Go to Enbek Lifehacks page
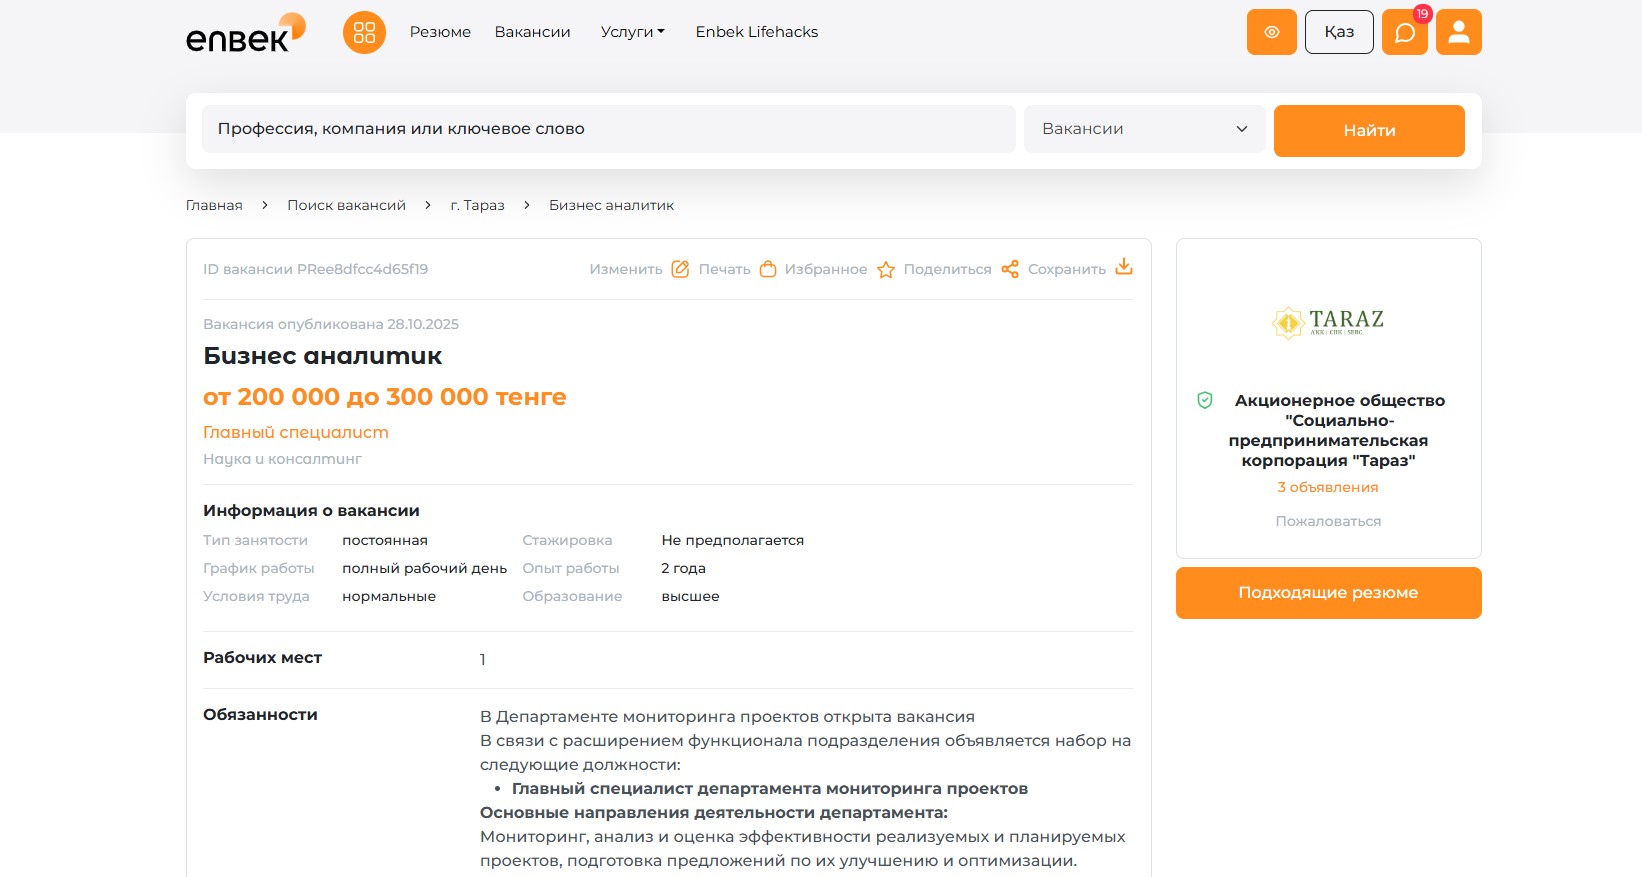The image size is (1642, 877). (x=756, y=32)
